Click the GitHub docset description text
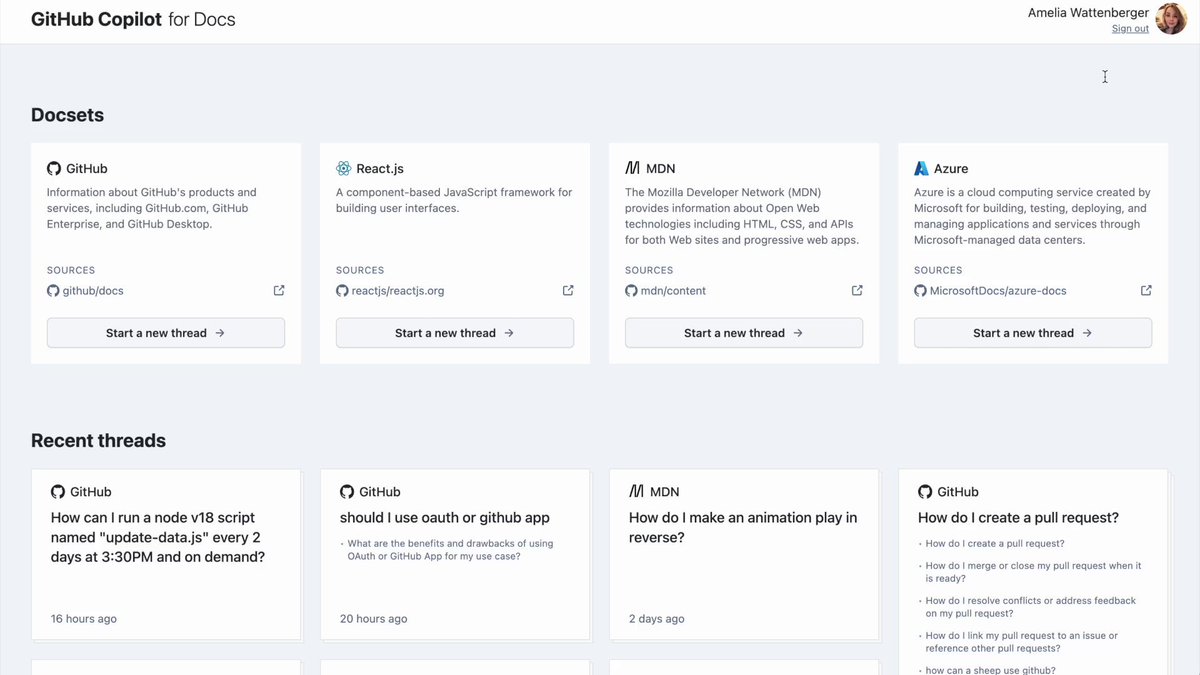Viewport: 1200px width, 675px height. 152,208
